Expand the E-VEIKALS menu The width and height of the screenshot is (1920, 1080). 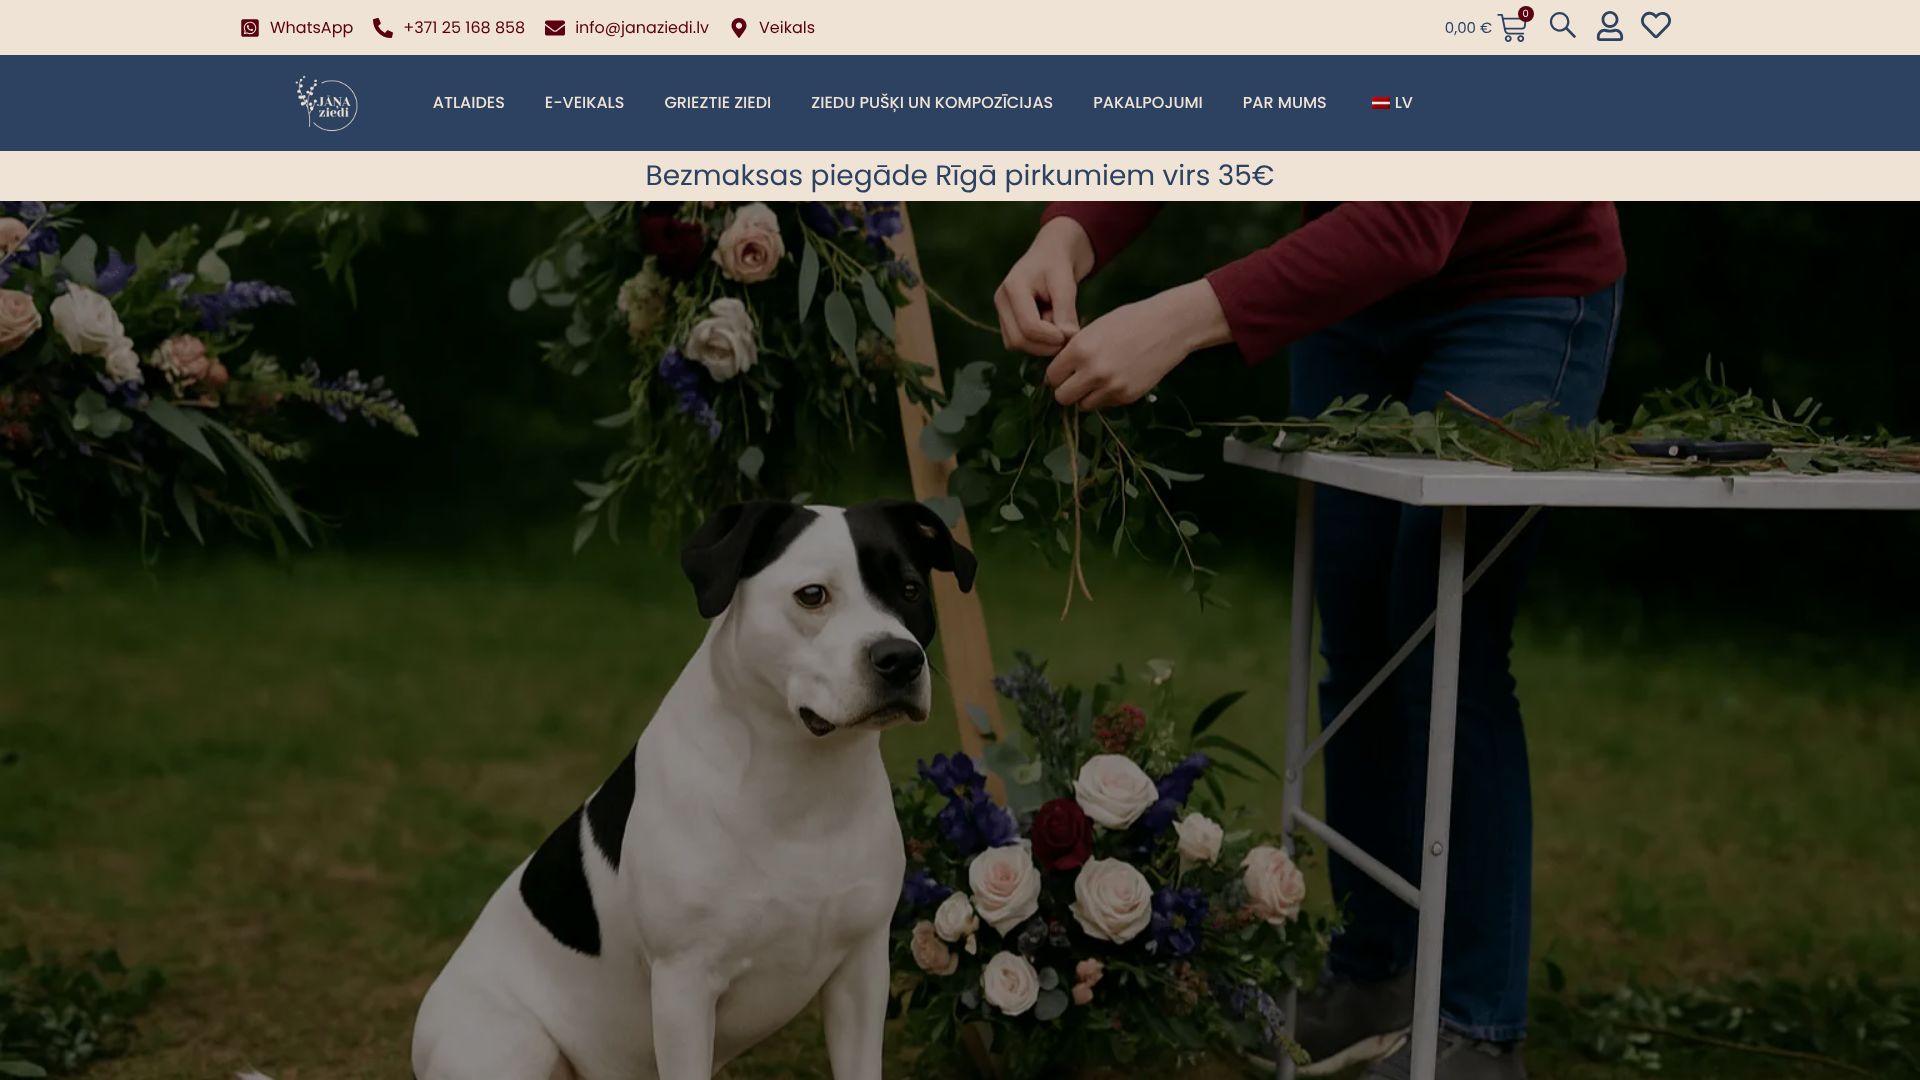[584, 103]
